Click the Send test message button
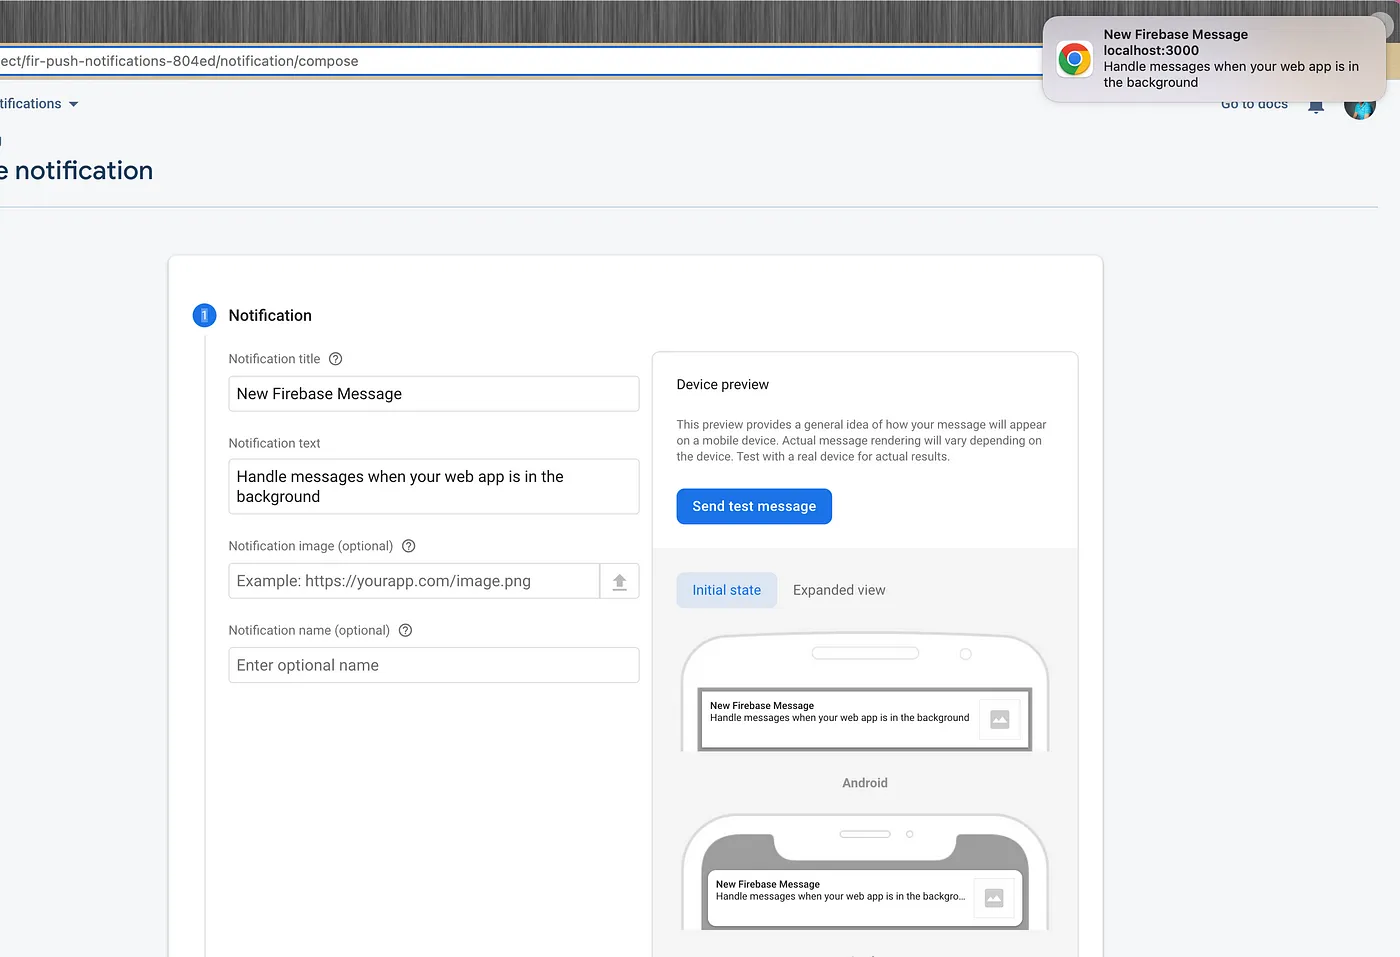 coord(754,506)
